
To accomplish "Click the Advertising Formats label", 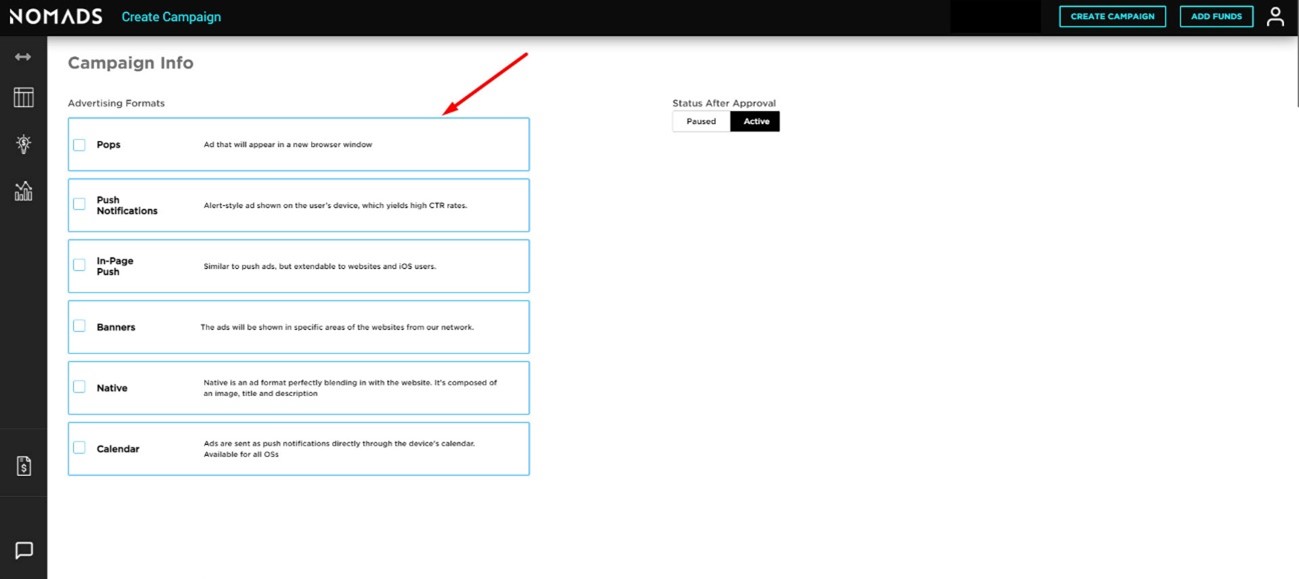I will coord(116,103).
